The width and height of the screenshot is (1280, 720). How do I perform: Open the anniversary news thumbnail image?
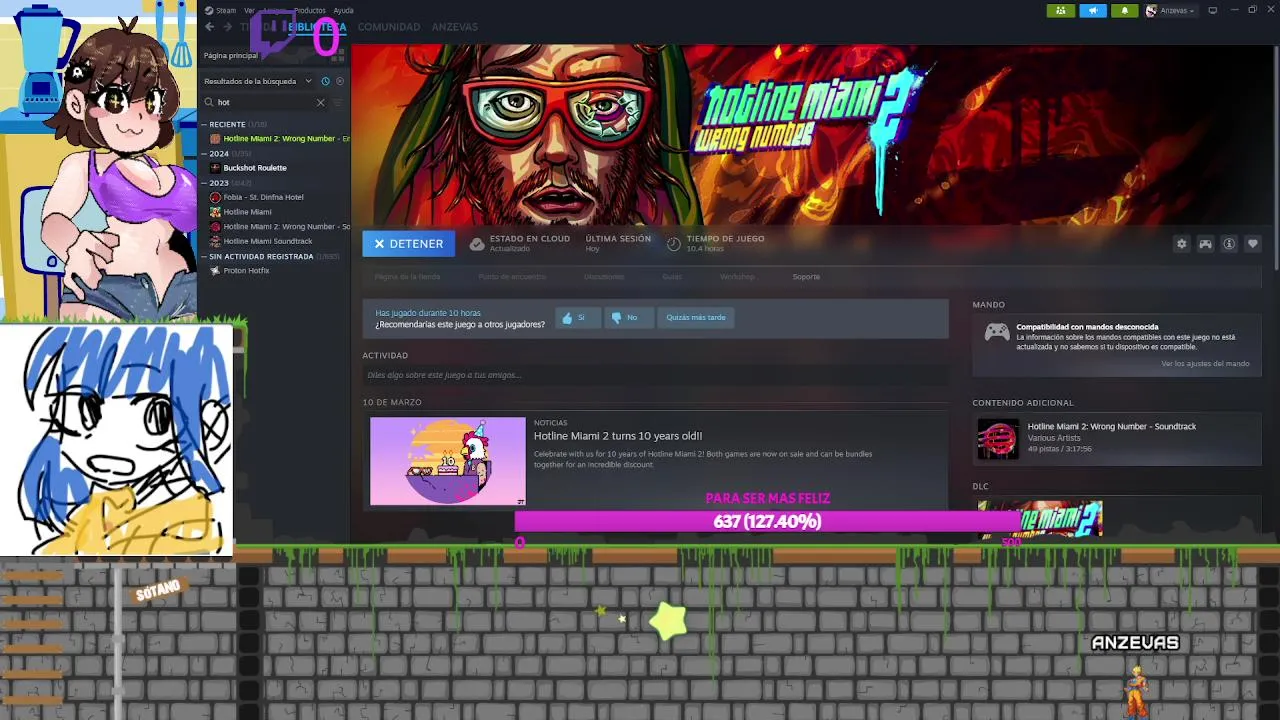pos(448,461)
